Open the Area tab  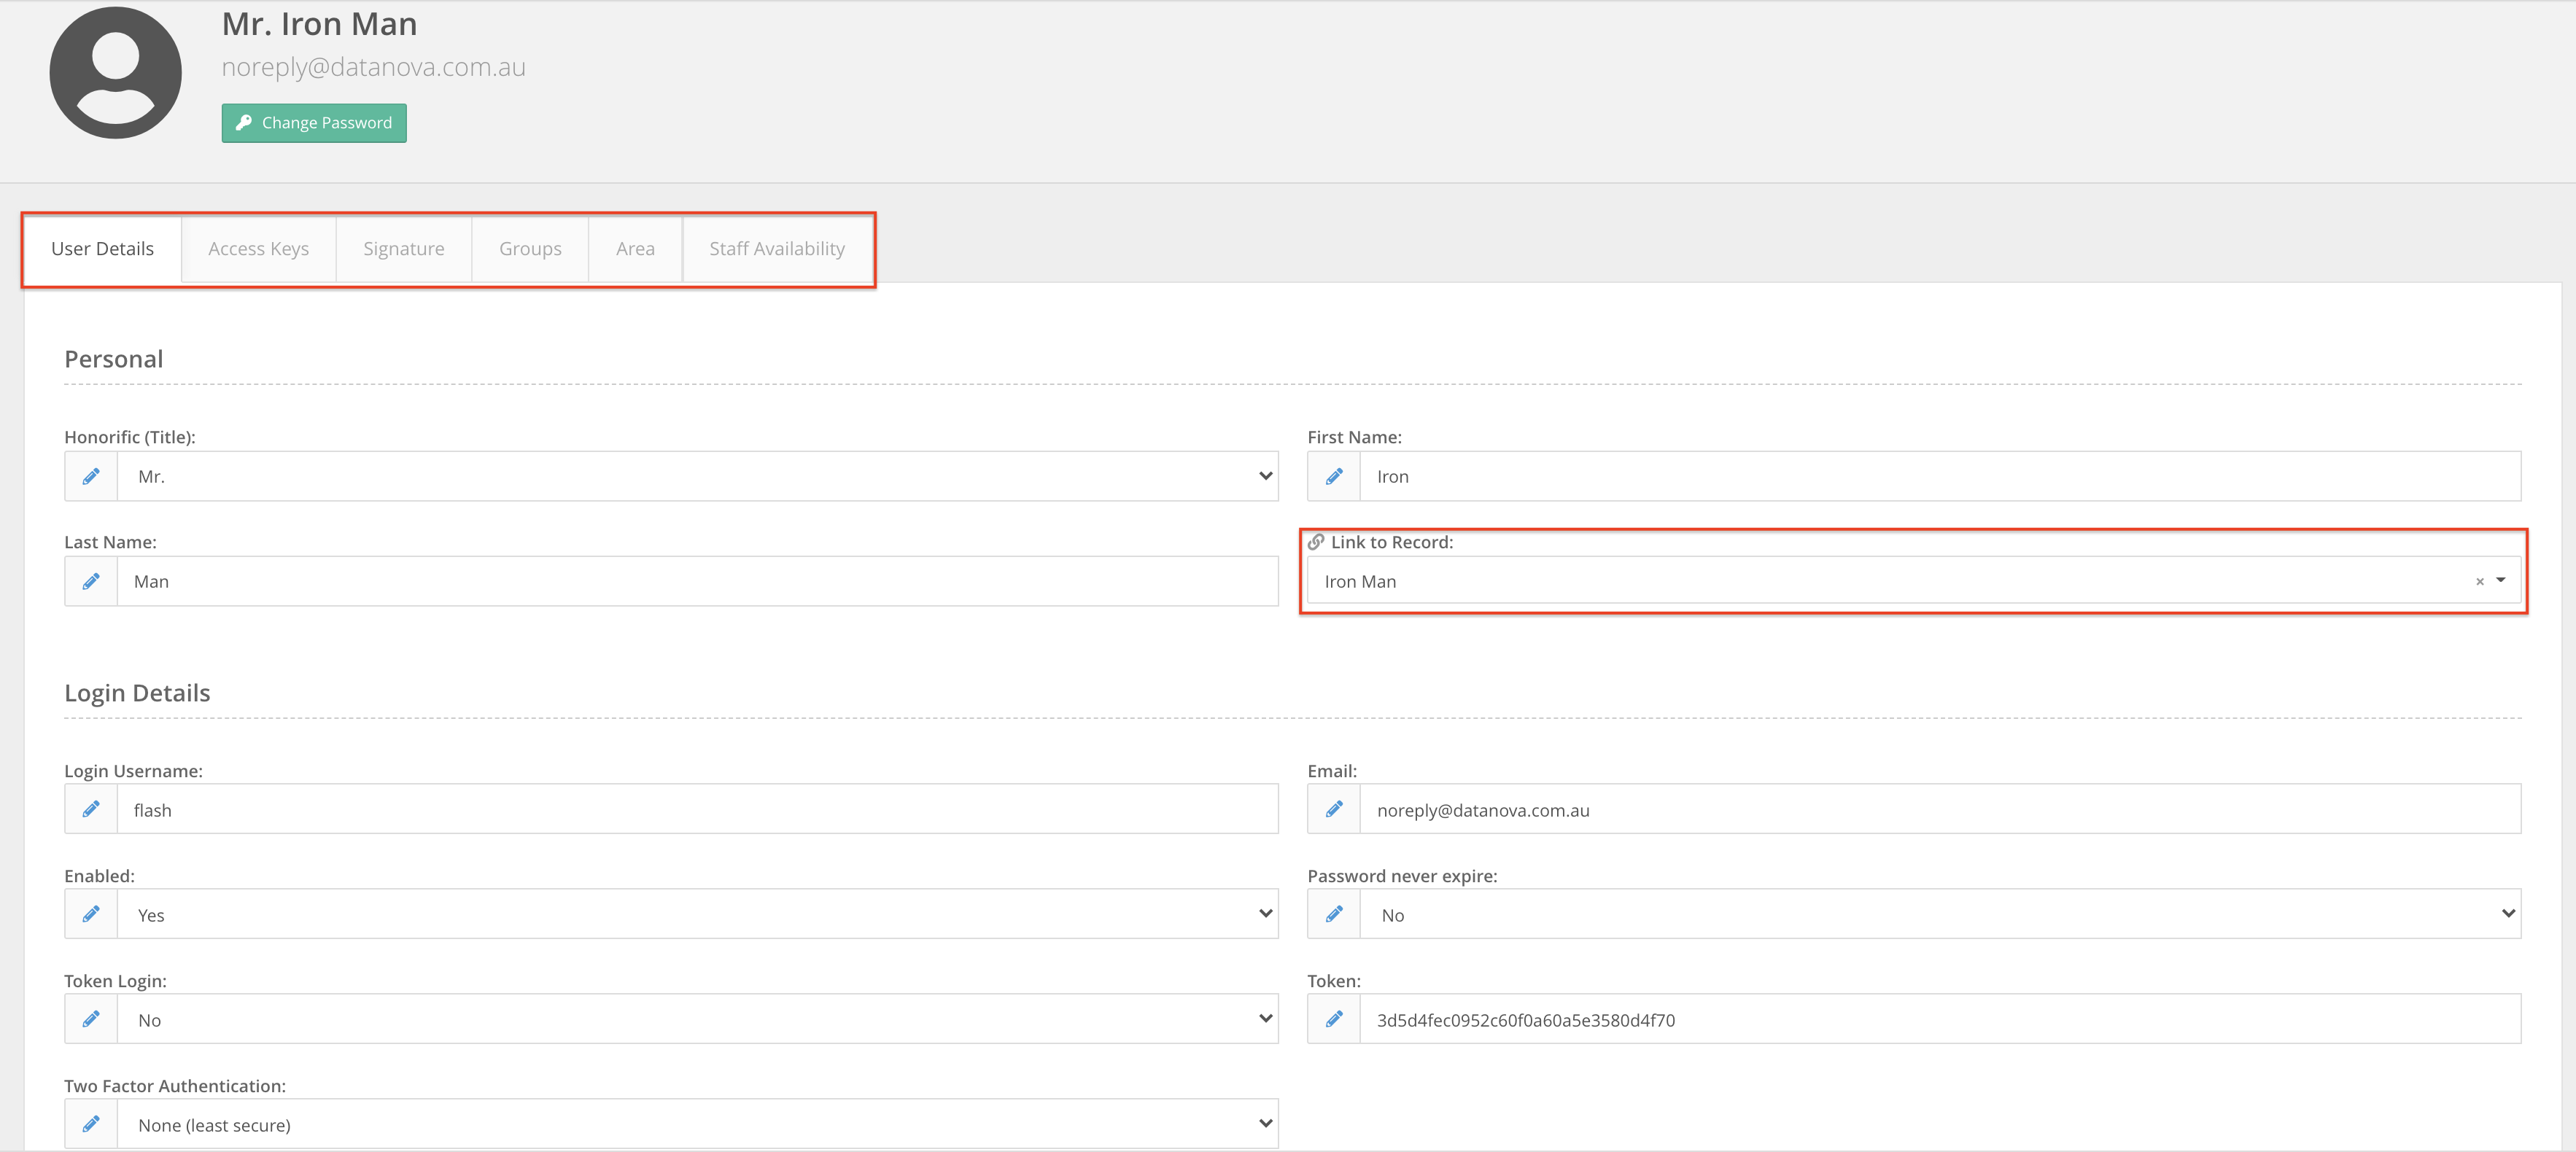[635, 249]
